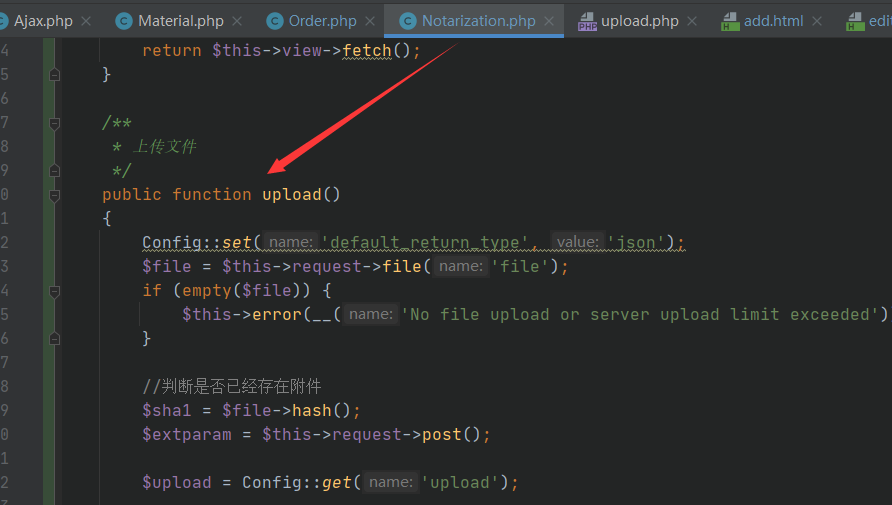892x505 pixels.
Task: Switch to the add.html tab
Action: point(774,21)
